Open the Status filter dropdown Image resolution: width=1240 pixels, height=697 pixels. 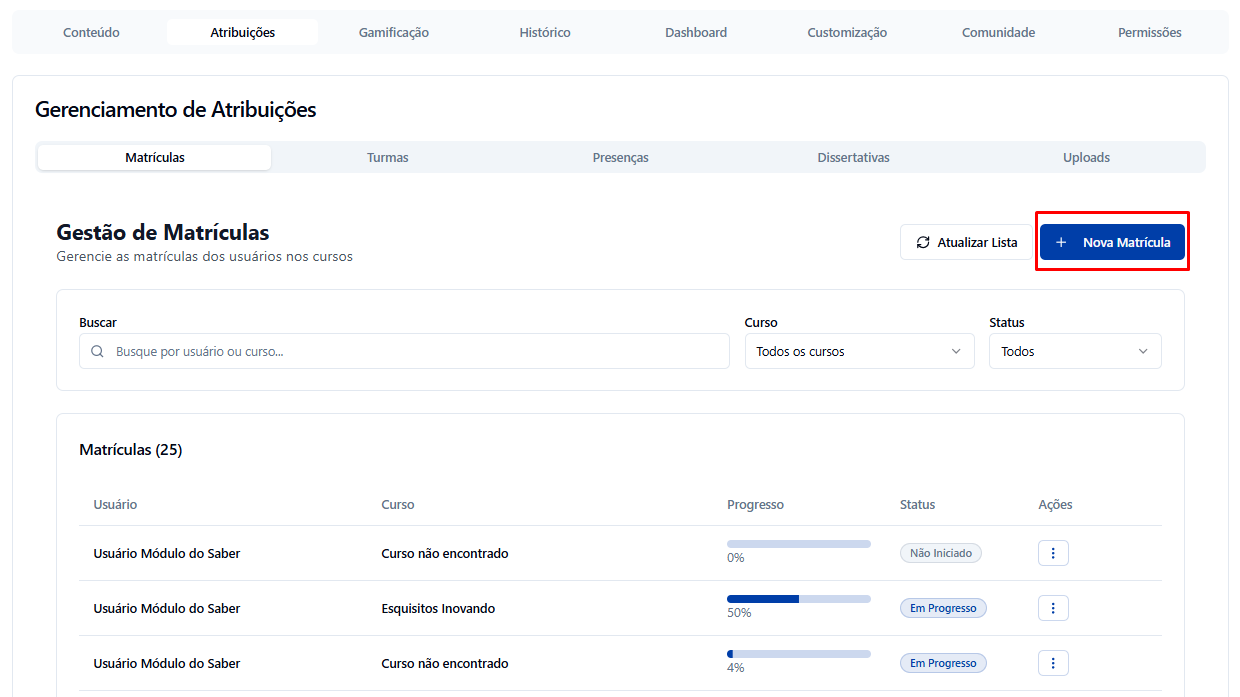(x=1075, y=352)
